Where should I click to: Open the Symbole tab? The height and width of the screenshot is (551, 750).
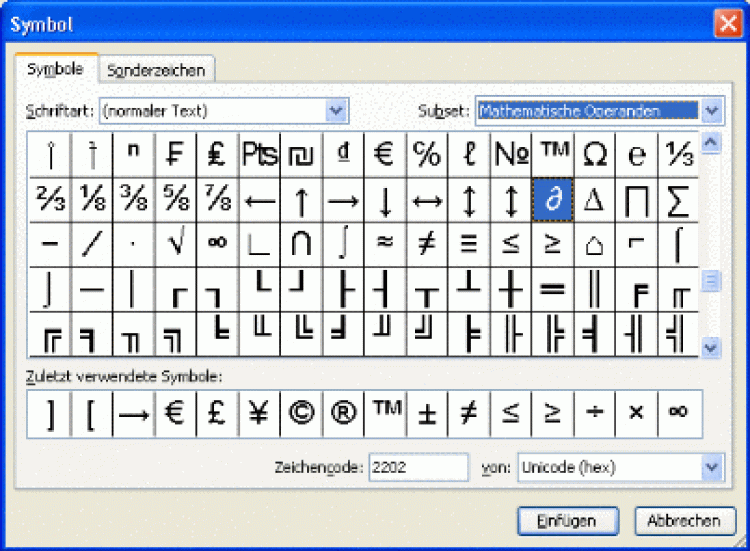coord(55,69)
